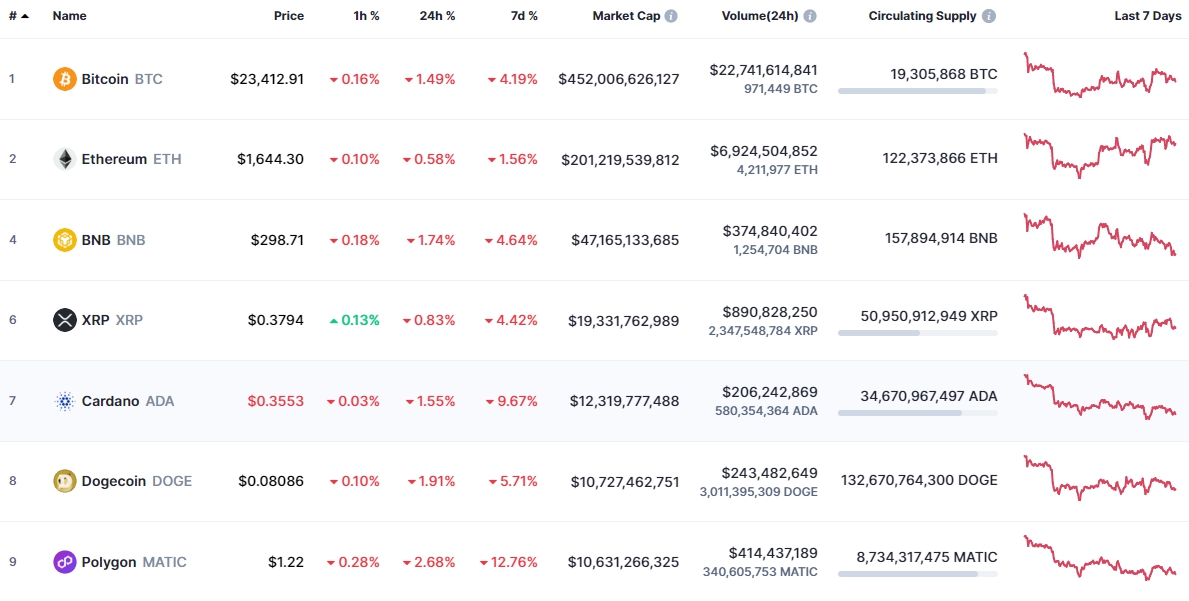Open Ethereum's last 7 days sparkline chart
Screen dimensions: 1189x601
coord(1100,156)
